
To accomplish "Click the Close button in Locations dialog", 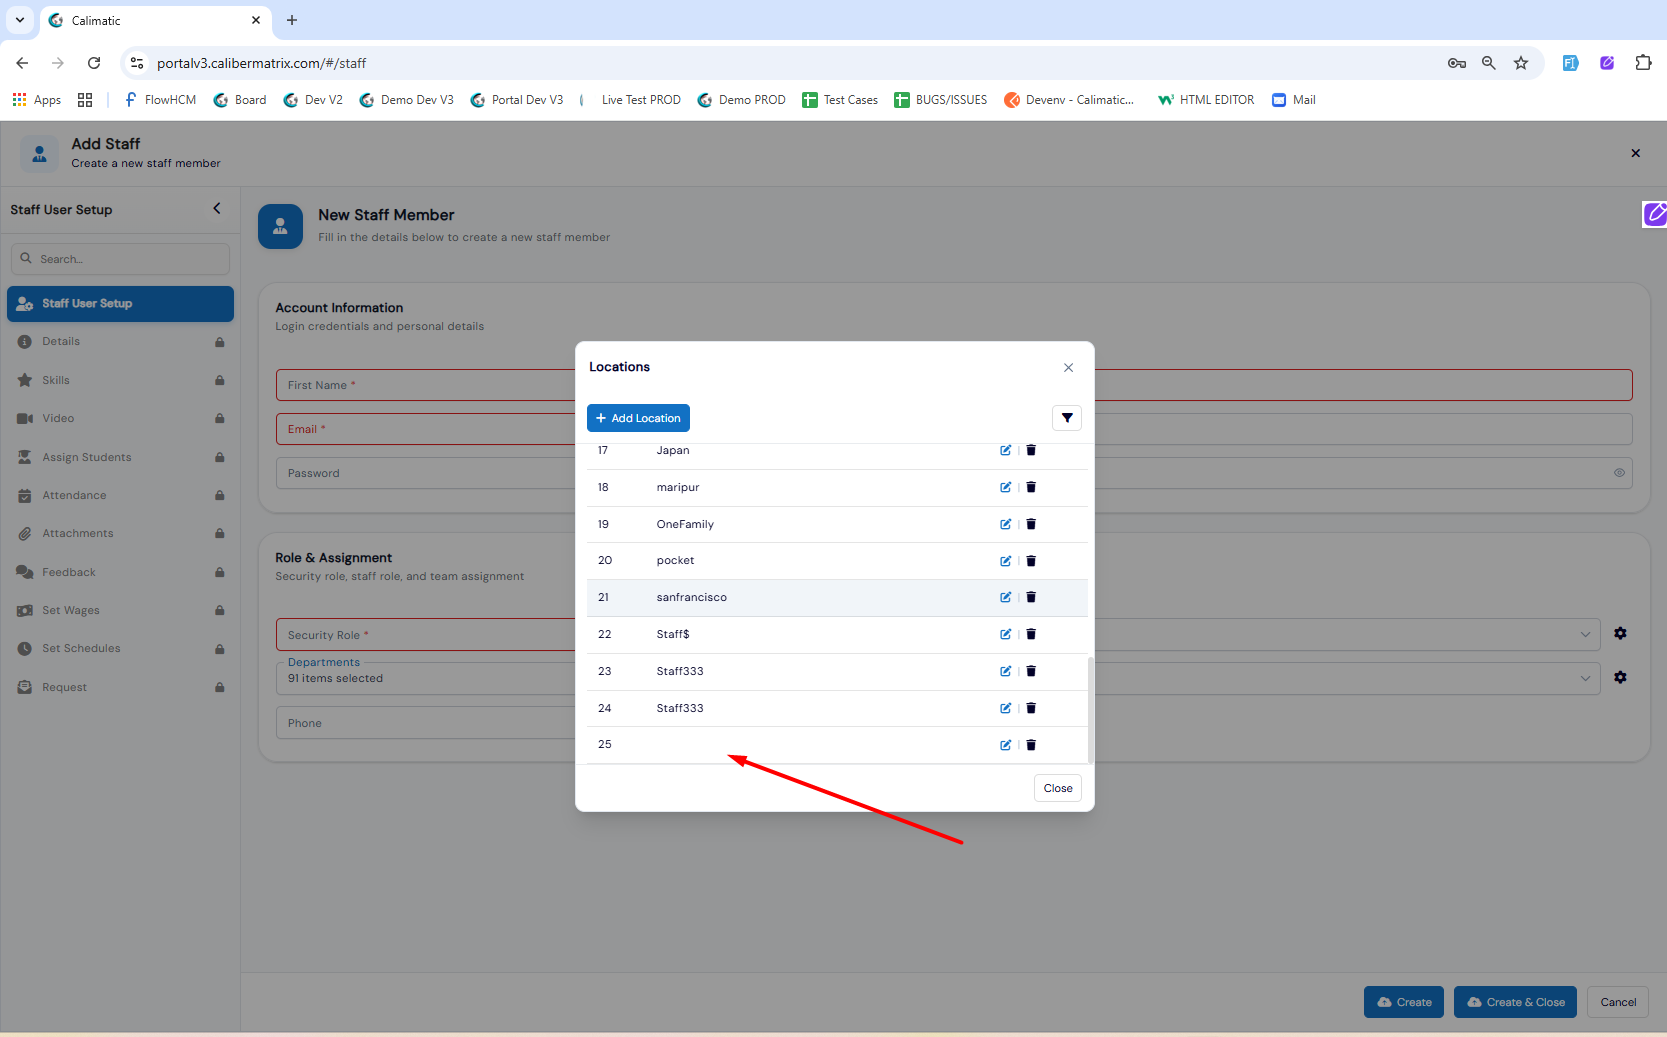I will (x=1058, y=788).
